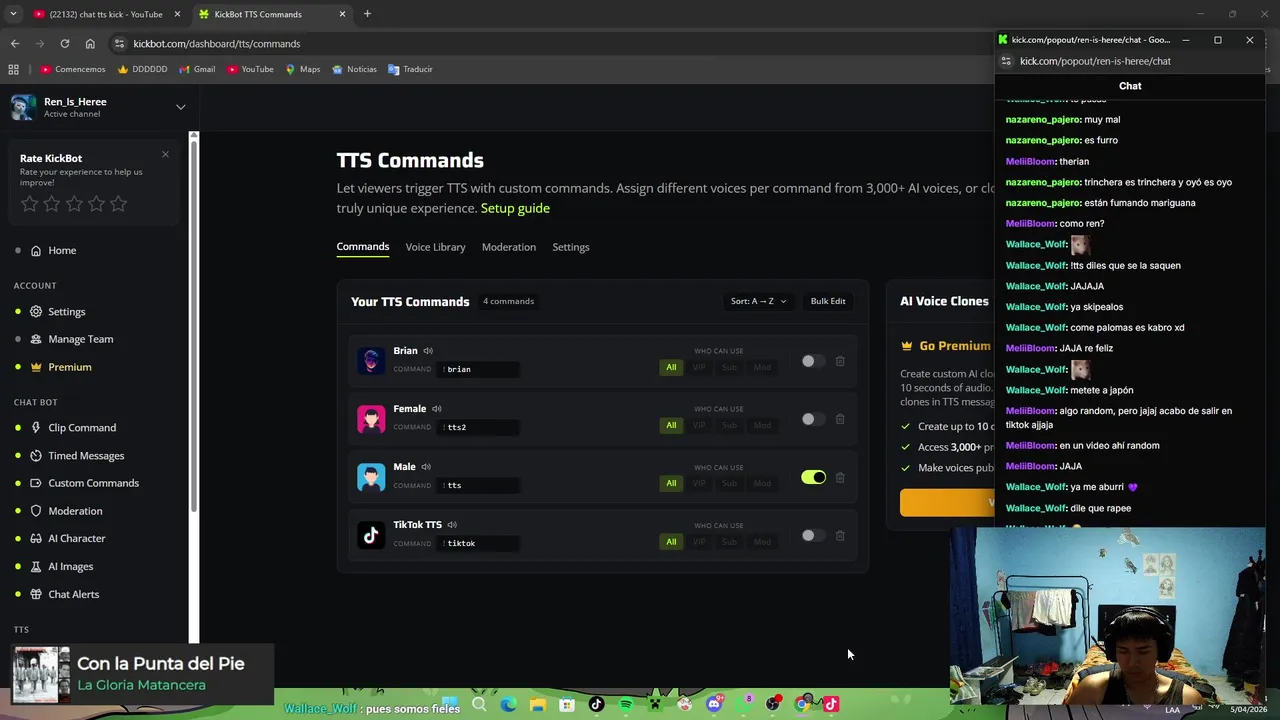
Task: Delete the Male command via its trash icon
Action: point(840,477)
